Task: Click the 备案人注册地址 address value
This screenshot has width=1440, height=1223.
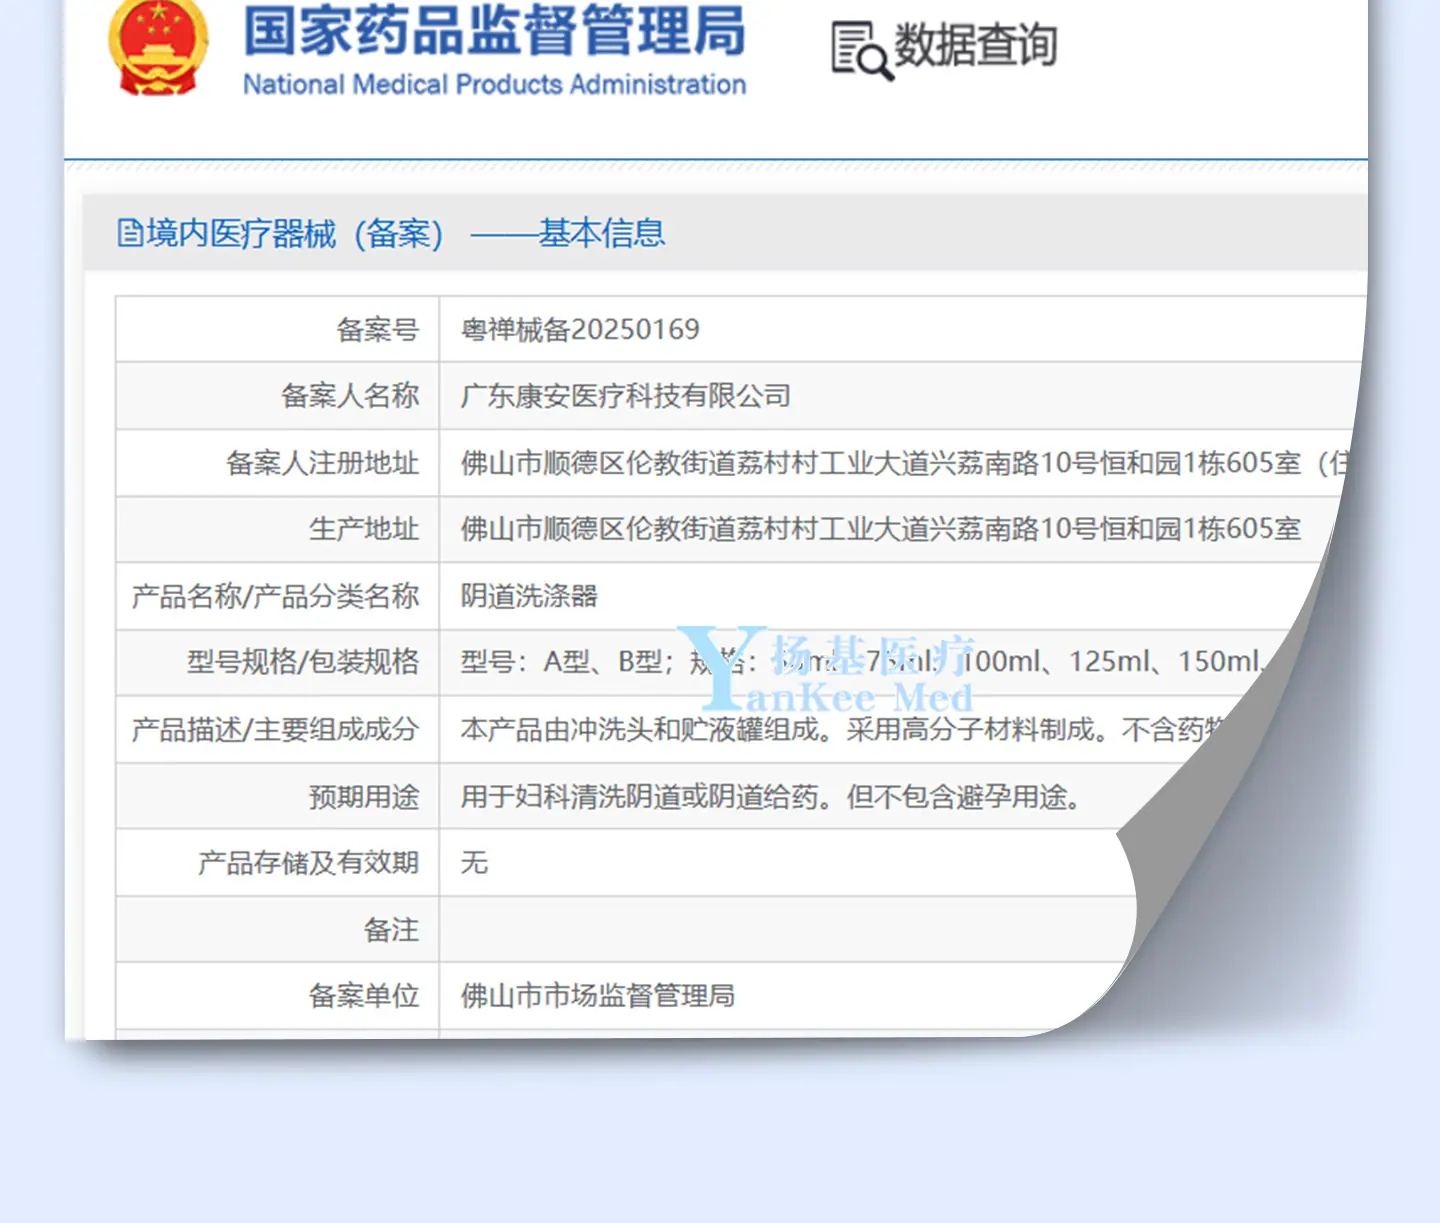Action: click(905, 463)
